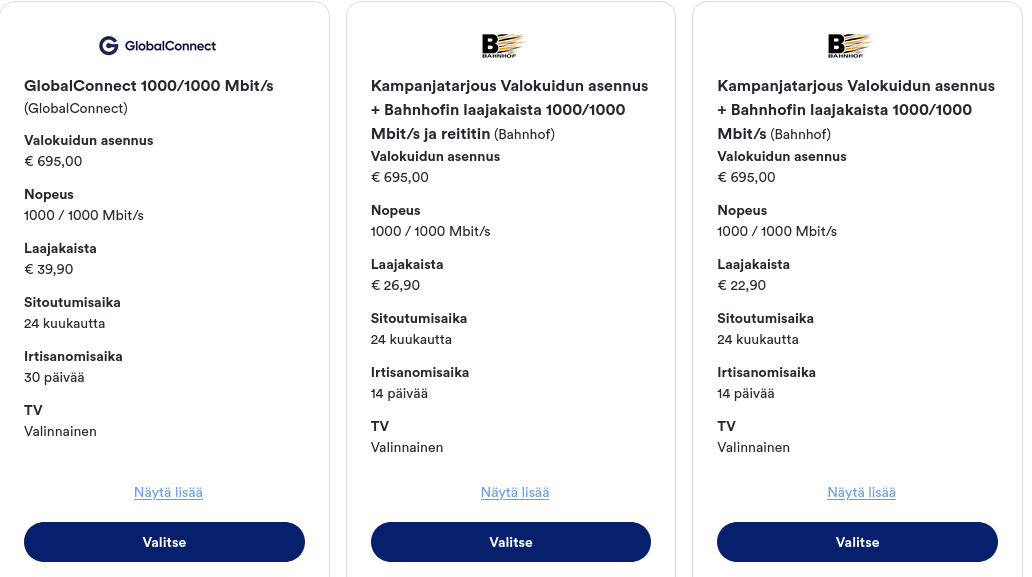Click the GlobalConnect logo
The height and width of the screenshot is (577, 1032).
click(x=157, y=45)
